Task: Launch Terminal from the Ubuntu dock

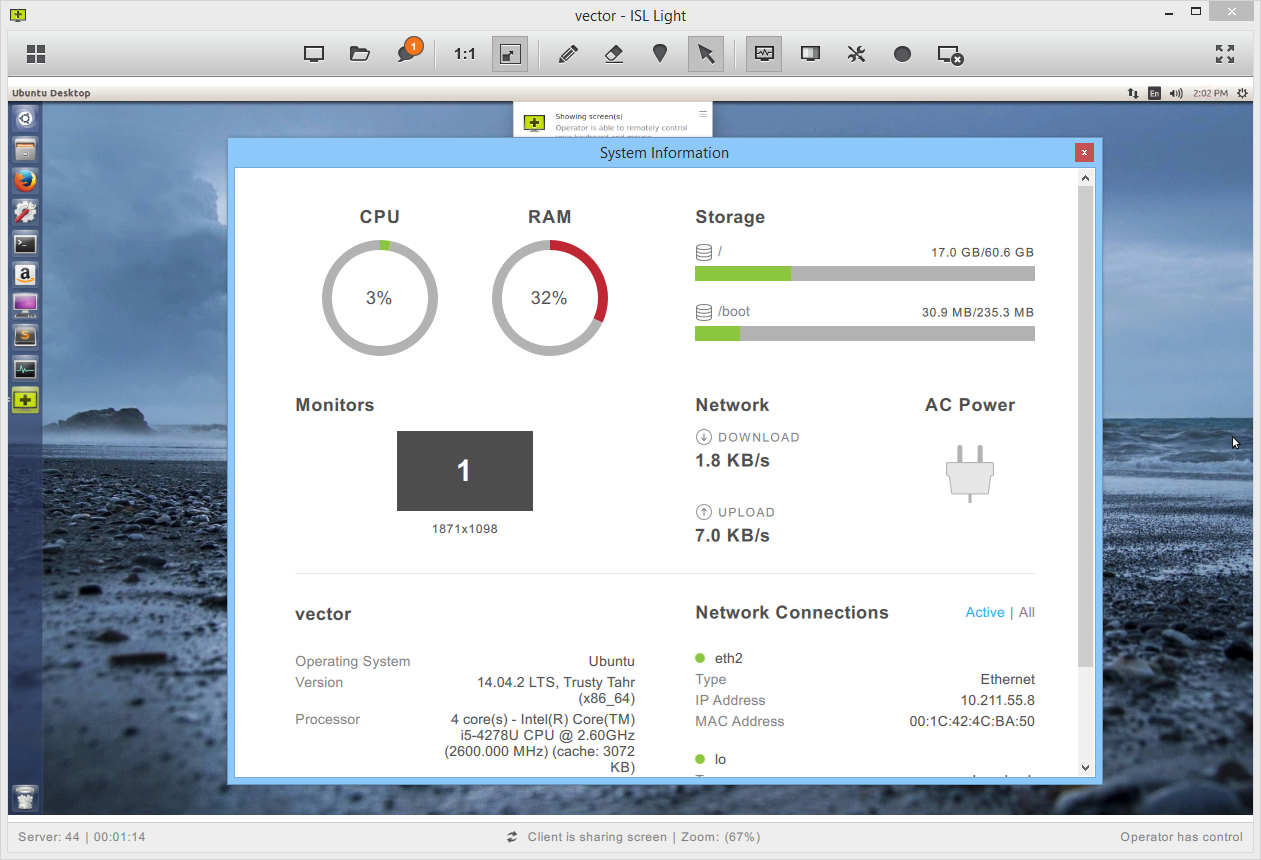Action: 26,243
